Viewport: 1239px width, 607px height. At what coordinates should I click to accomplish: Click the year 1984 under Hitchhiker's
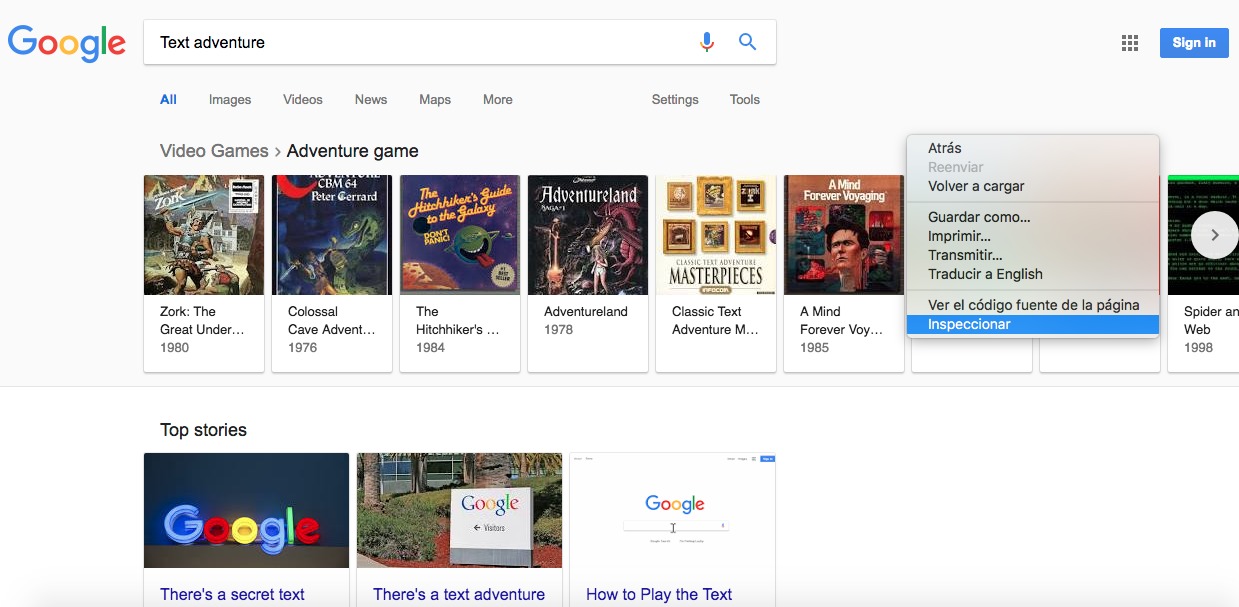[431, 348]
